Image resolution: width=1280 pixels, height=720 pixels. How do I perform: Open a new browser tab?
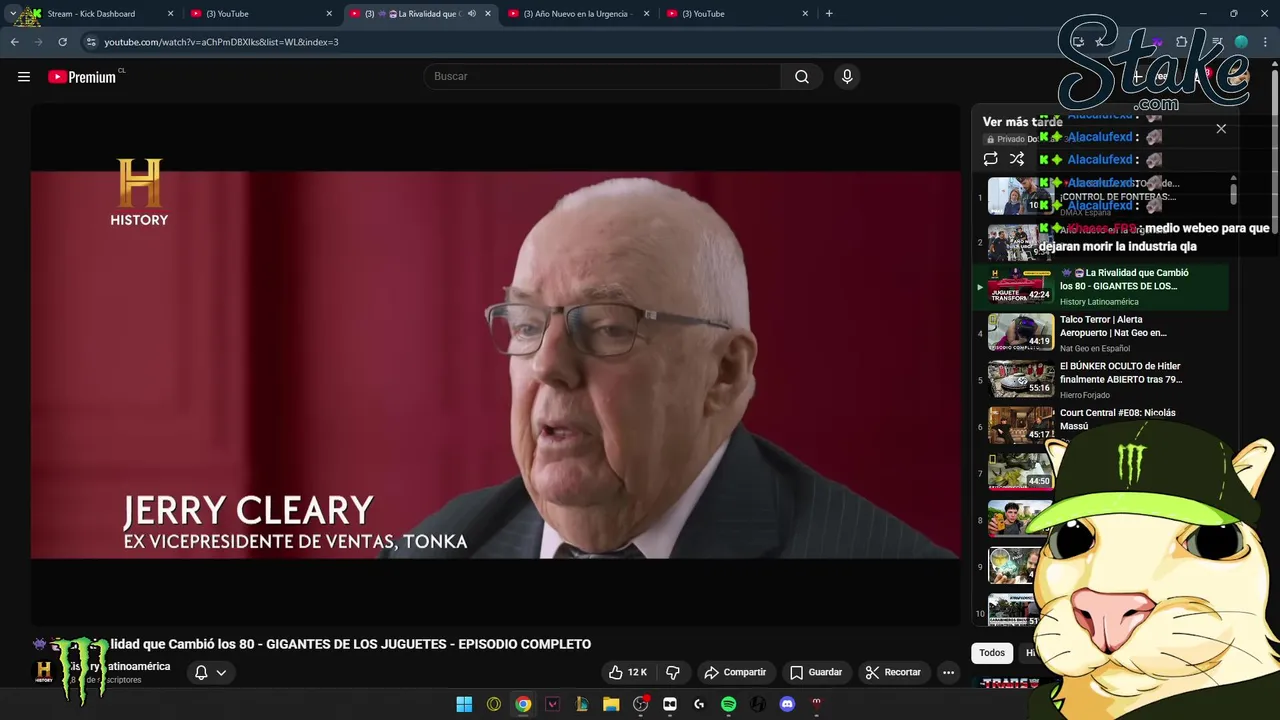point(829,13)
